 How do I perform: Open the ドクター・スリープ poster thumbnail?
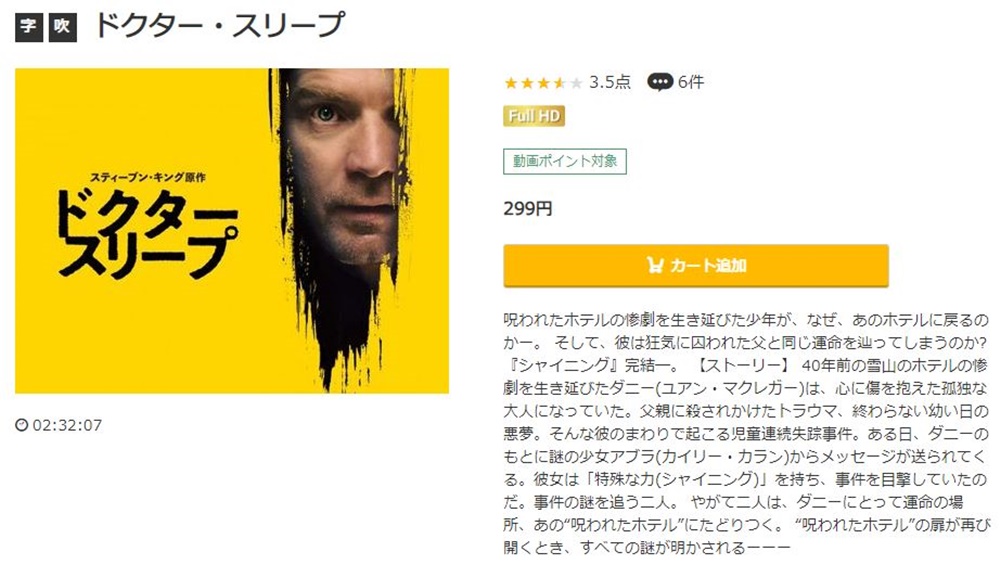point(232,231)
